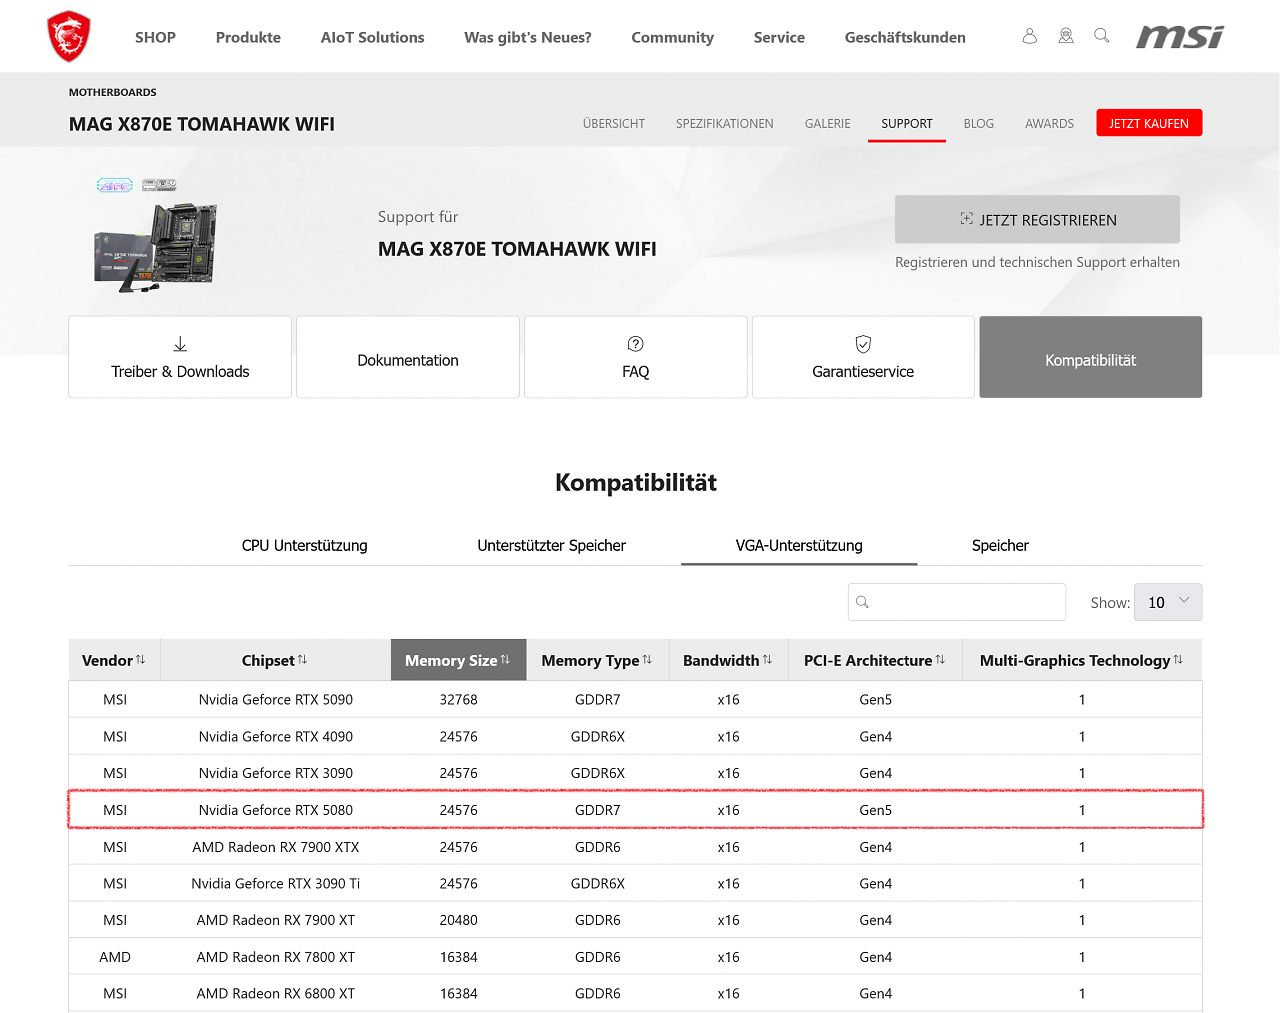Open the Produkte menu
This screenshot has width=1280, height=1013.
tap(248, 37)
